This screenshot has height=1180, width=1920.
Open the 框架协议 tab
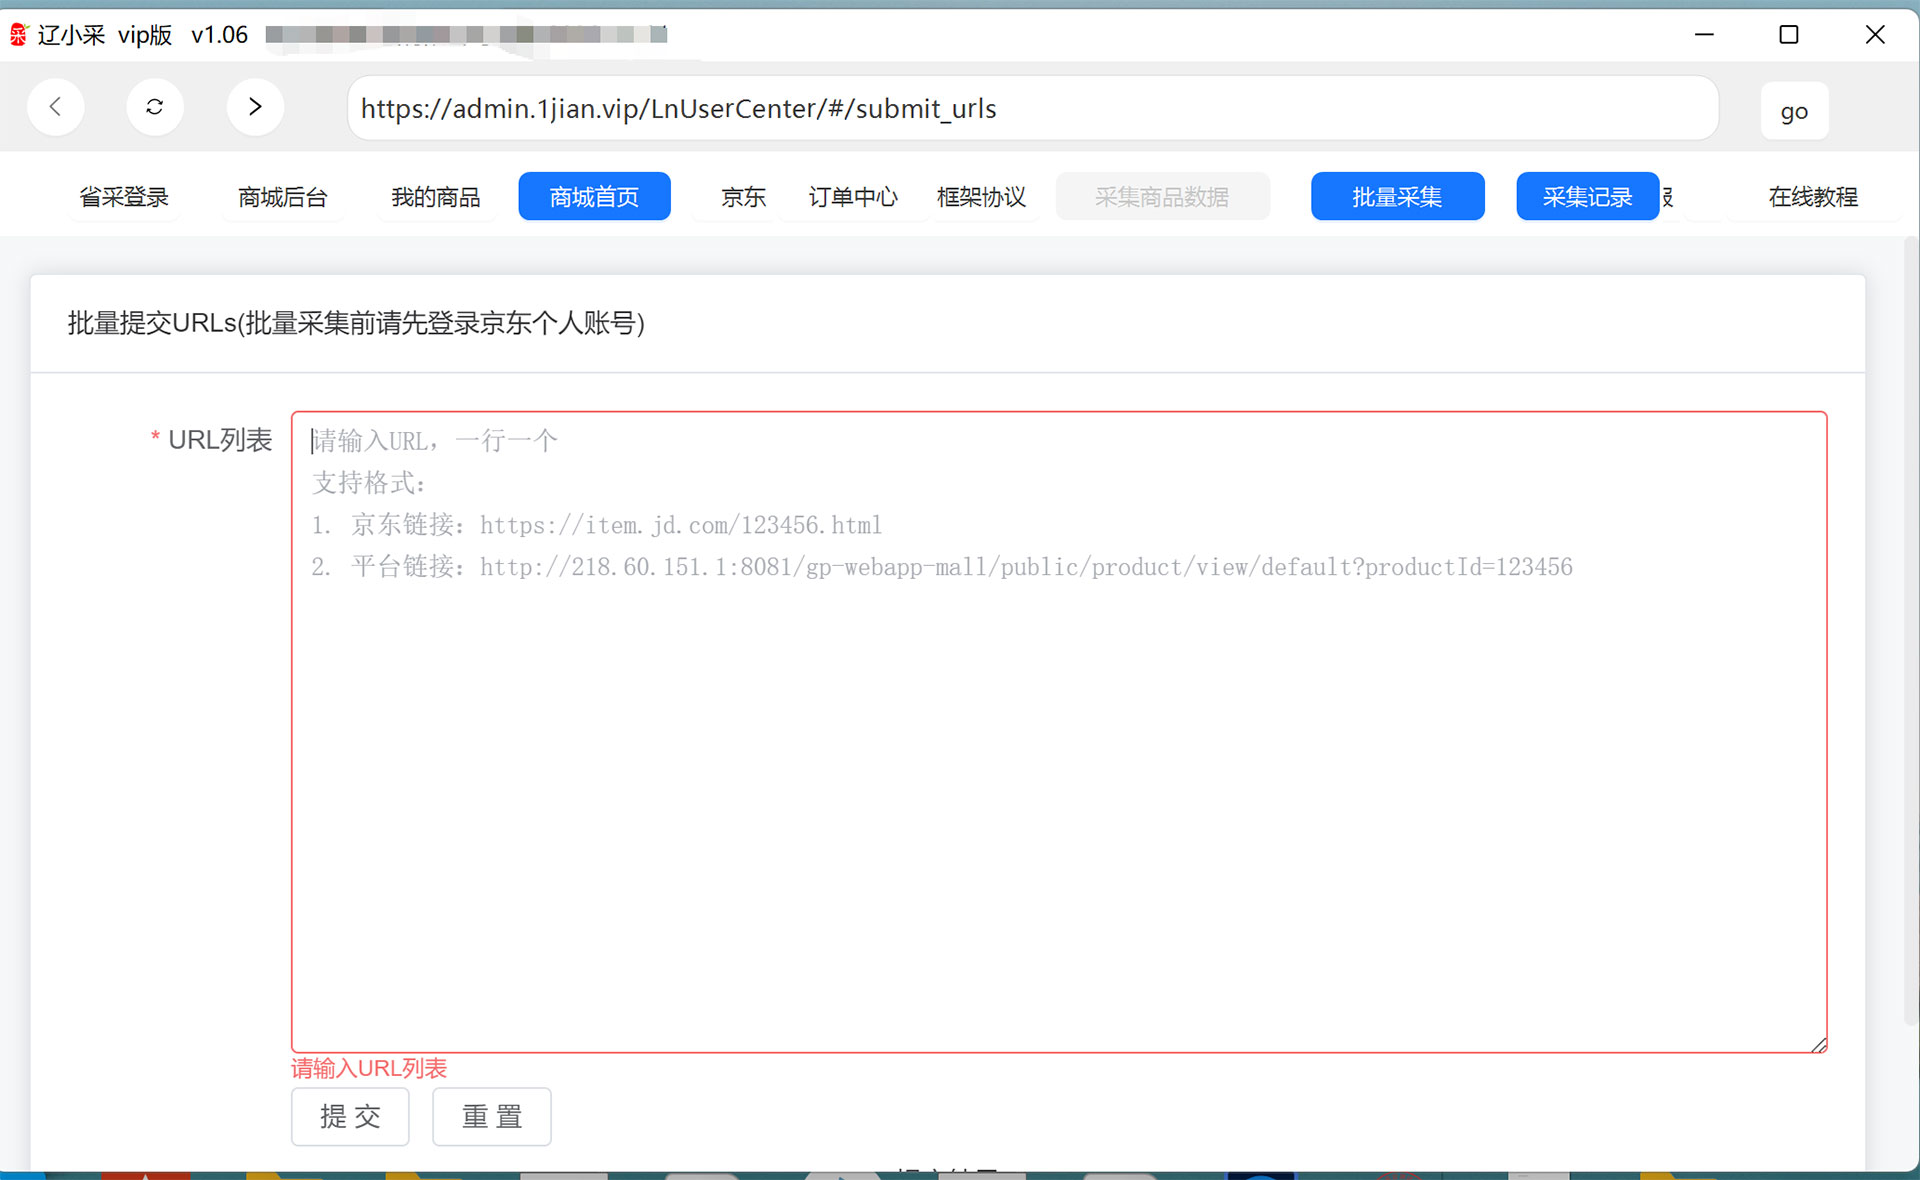pyautogui.click(x=982, y=197)
